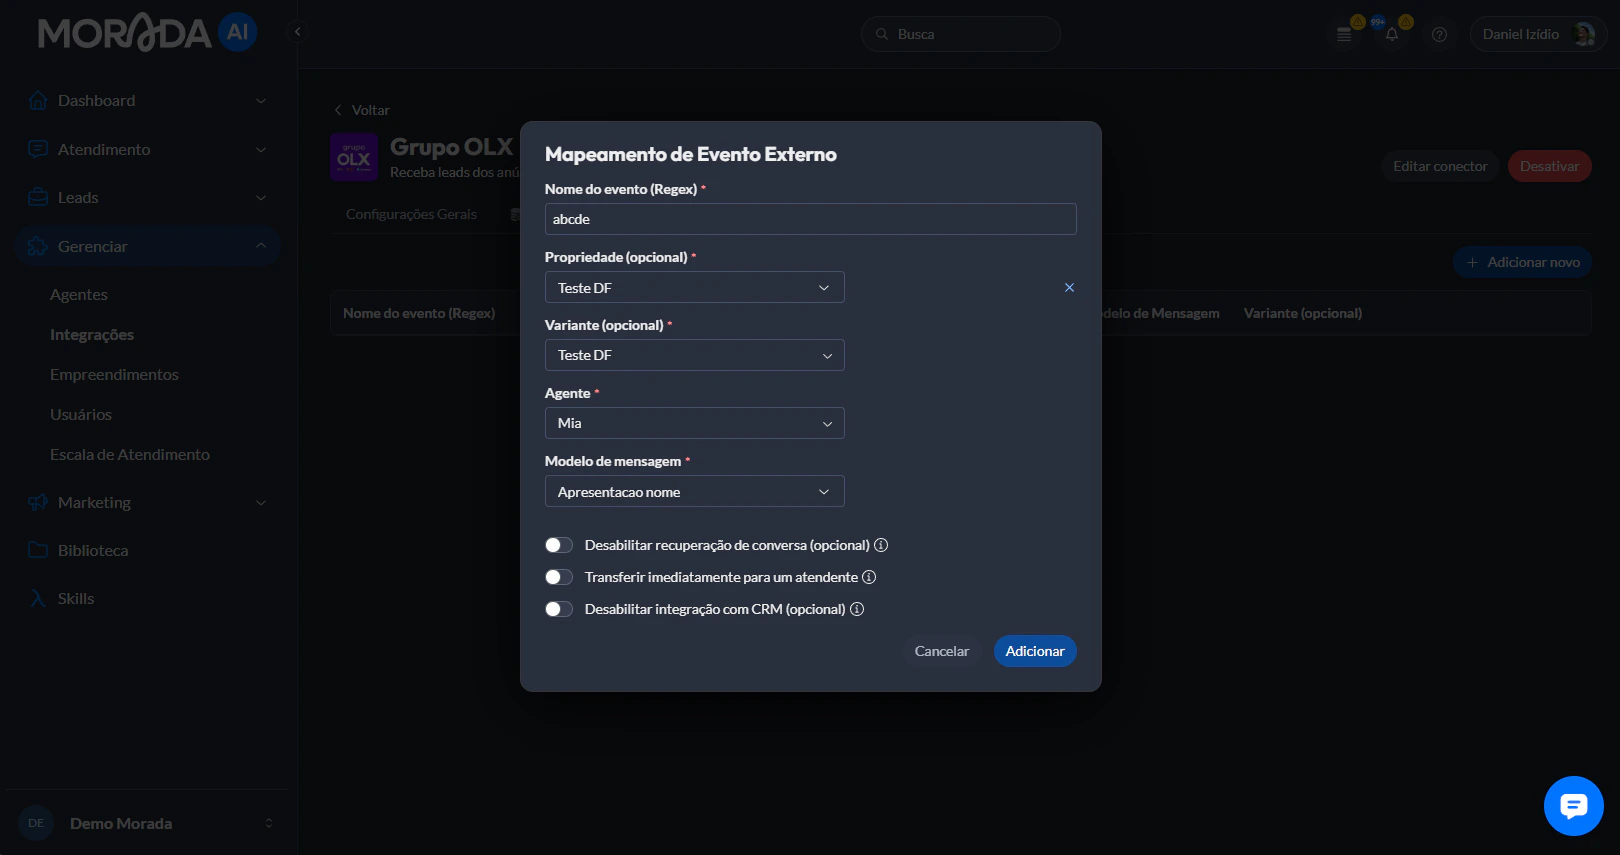Image resolution: width=1620 pixels, height=855 pixels.
Task: Open the Agente dropdown showing Mia
Action: click(x=694, y=423)
